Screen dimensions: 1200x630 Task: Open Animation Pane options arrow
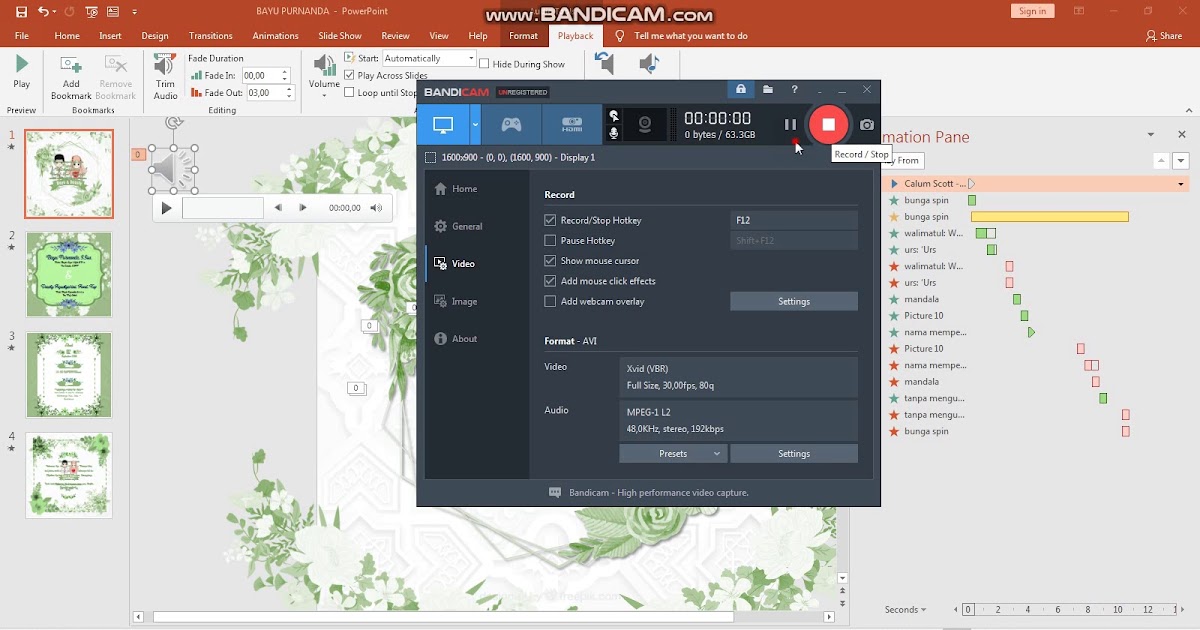[x=1153, y=134]
